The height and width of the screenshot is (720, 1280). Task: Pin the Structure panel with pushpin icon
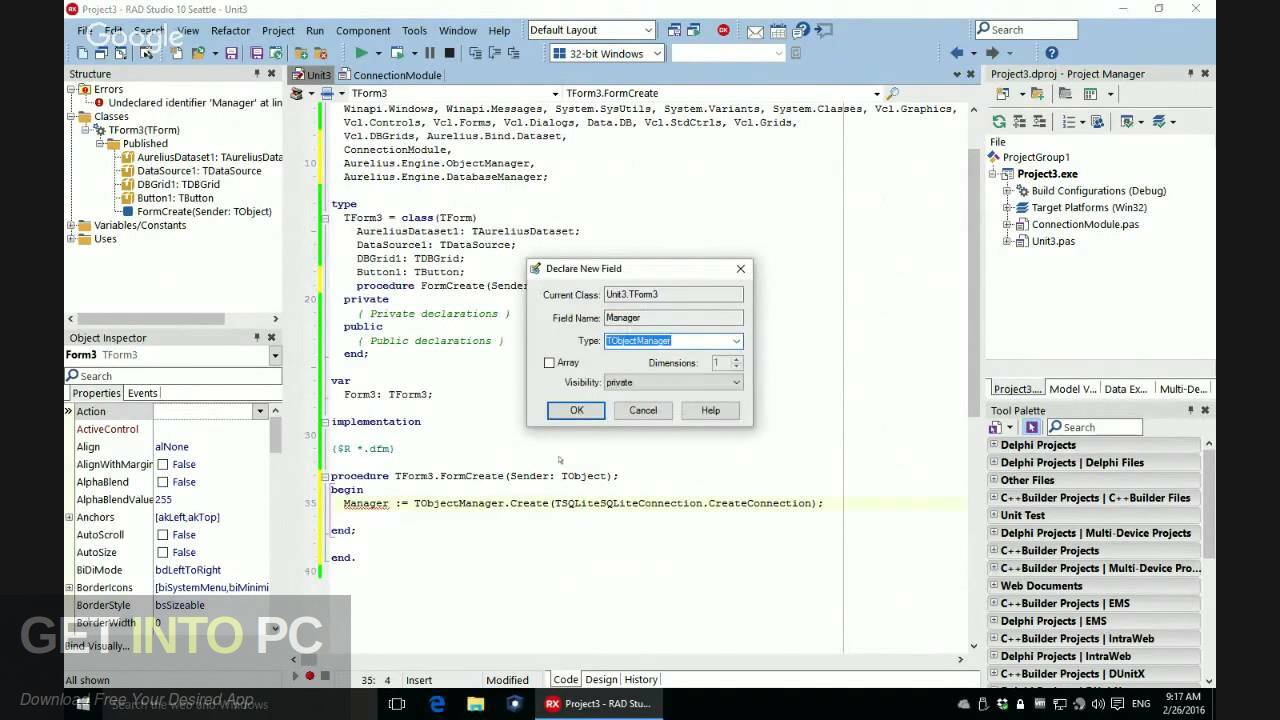[x=257, y=73]
